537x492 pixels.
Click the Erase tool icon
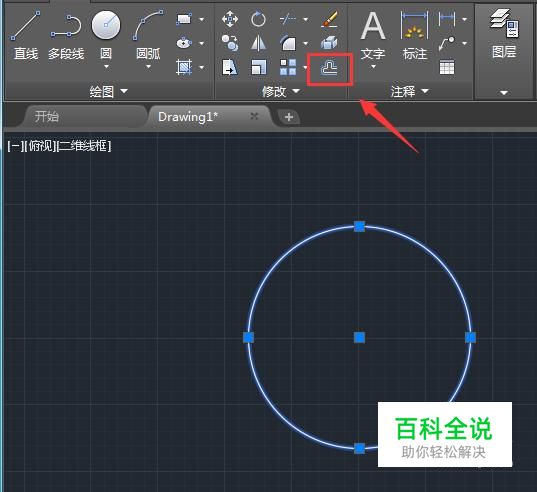329,19
